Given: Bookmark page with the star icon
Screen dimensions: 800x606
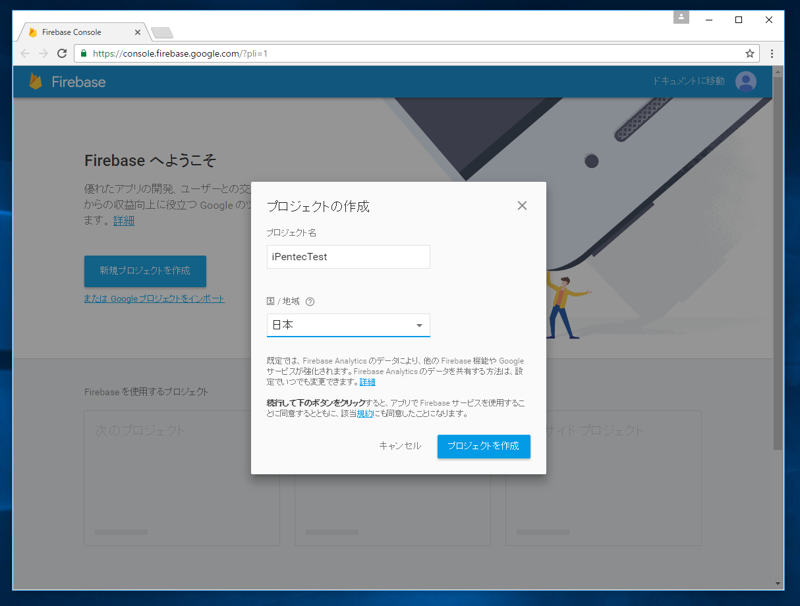Looking at the screenshot, I should pos(749,54).
